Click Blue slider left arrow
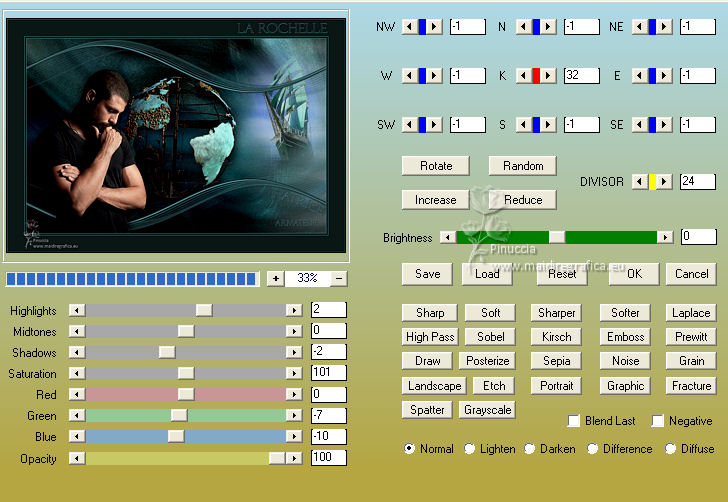The height and width of the screenshot is (502, 728). 77,436
